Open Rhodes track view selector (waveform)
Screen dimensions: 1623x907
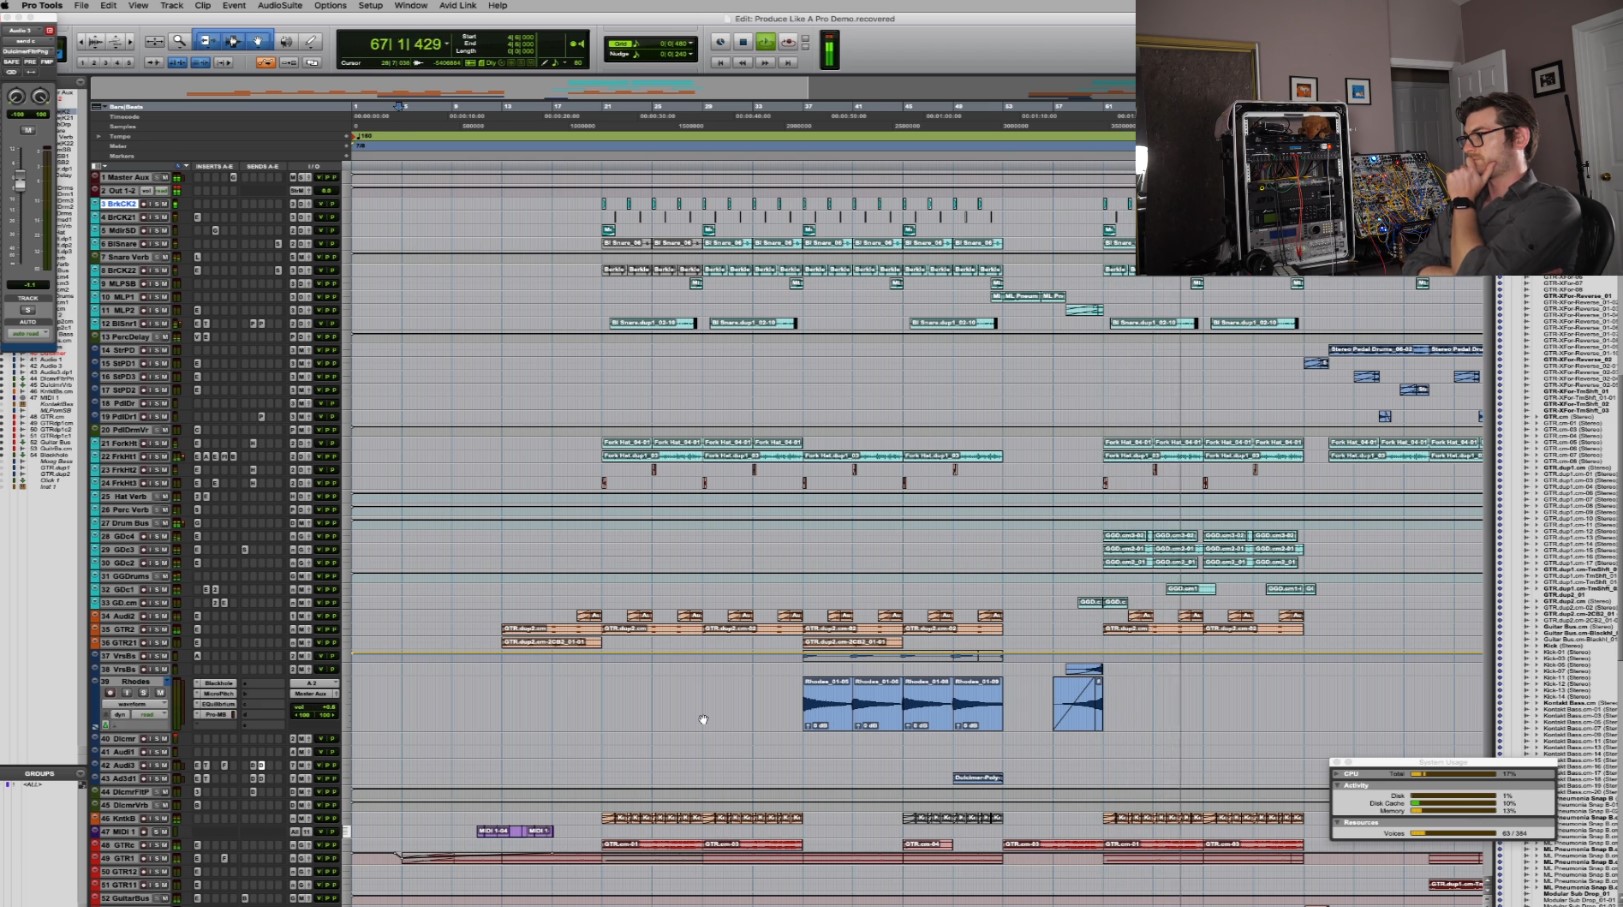133,704
